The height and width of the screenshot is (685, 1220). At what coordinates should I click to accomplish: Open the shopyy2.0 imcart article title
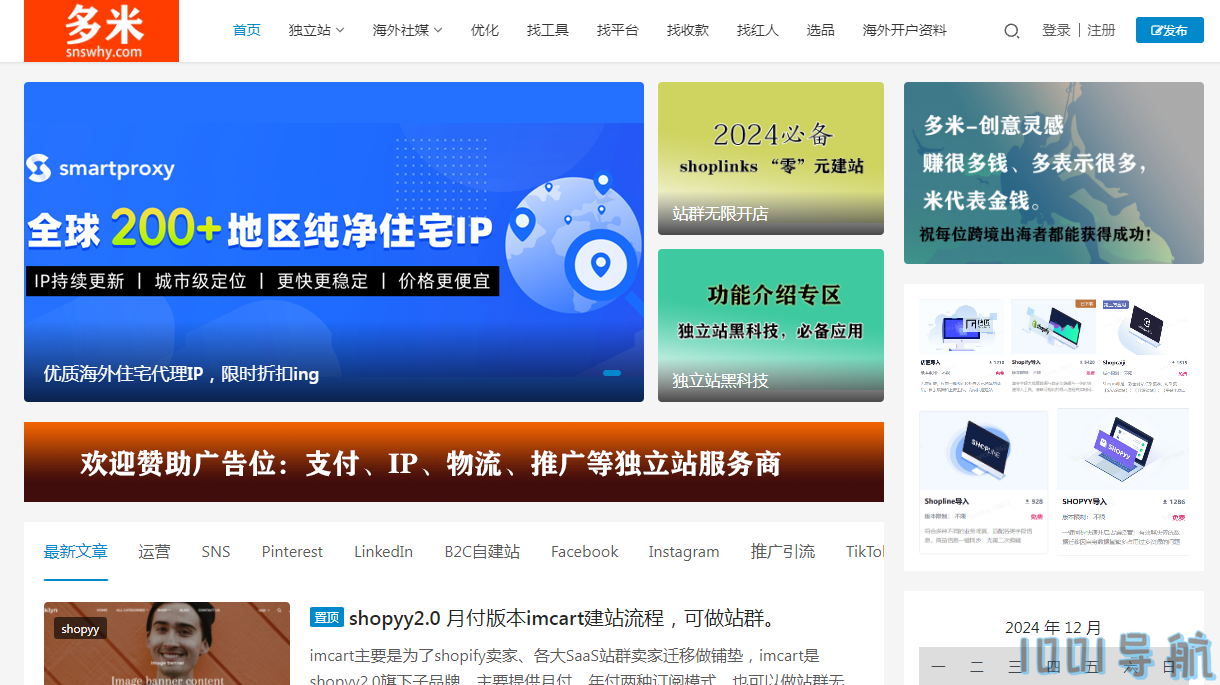pyautogui.click(x=563, y=618)
